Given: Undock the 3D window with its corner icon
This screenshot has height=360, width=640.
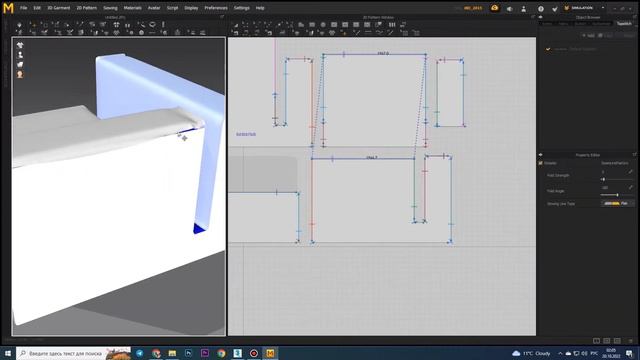Looking at the screenshot, I should point(222,17).
